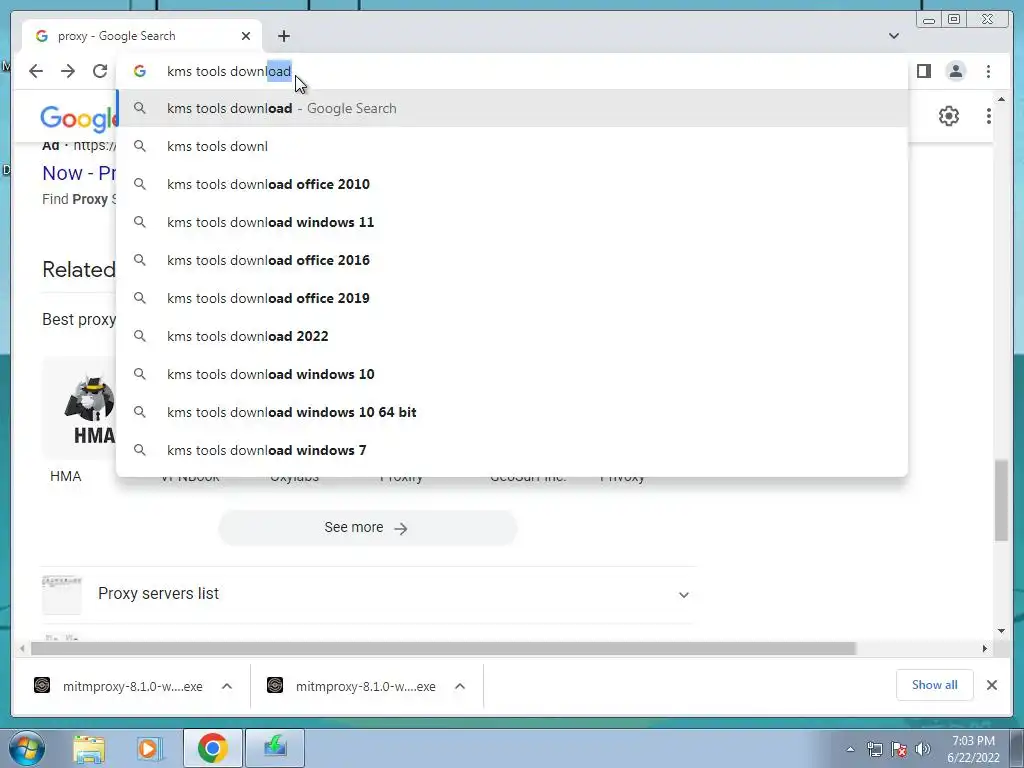Select suggestion 'kms tools download windows 11'
The width and height of the screenshot is (1024, 768).
click(x=511, y=222)
